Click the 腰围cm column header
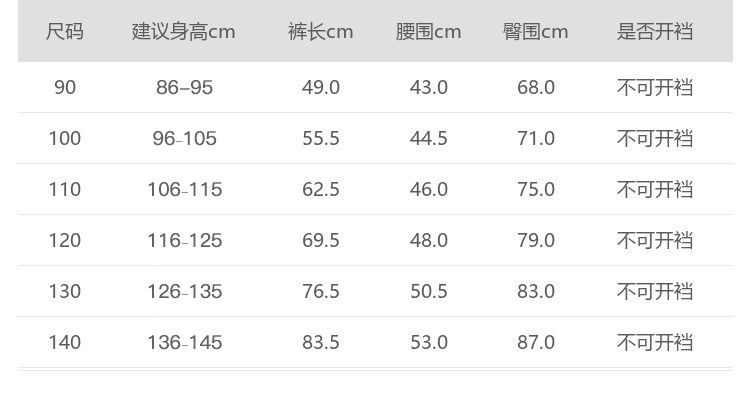Viewport: 750px width, 412px height. coord(429,32)
